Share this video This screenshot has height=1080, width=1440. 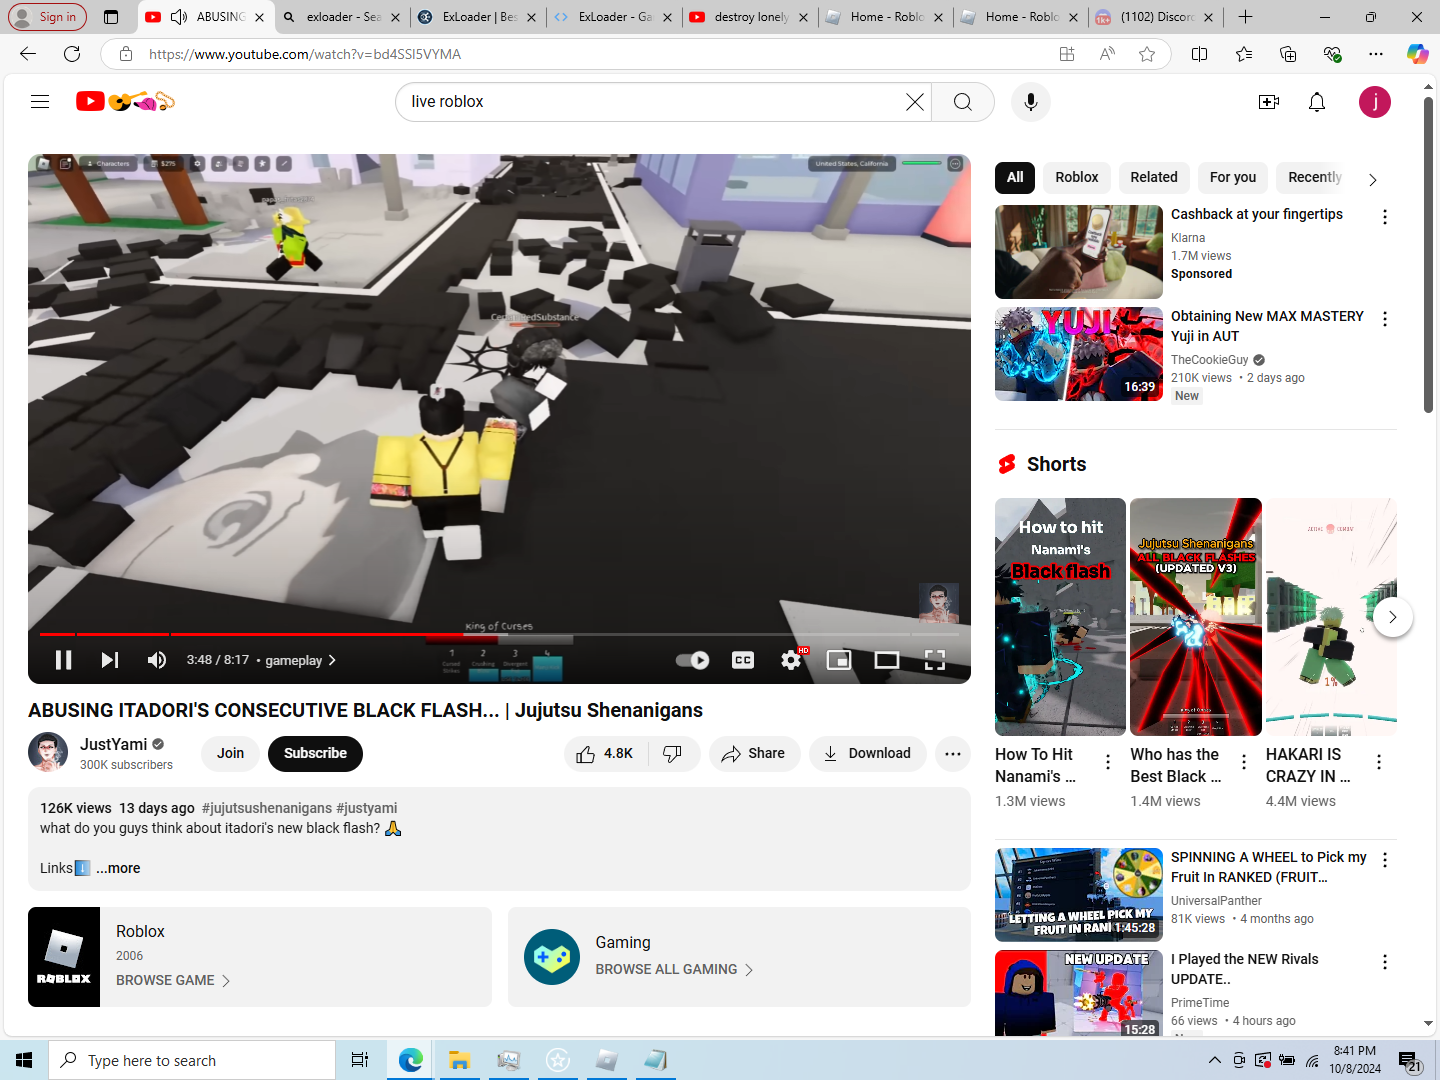pos(754,754)
